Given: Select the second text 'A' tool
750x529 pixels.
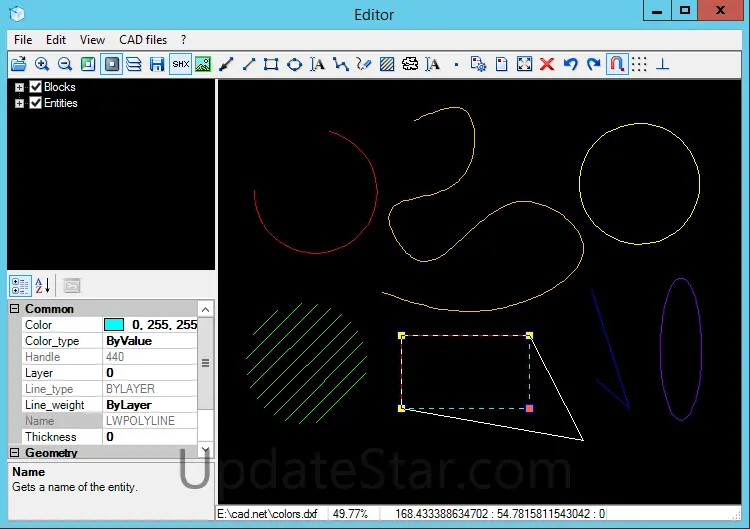Looking at the screenshot, I should (x=432, y=64).
